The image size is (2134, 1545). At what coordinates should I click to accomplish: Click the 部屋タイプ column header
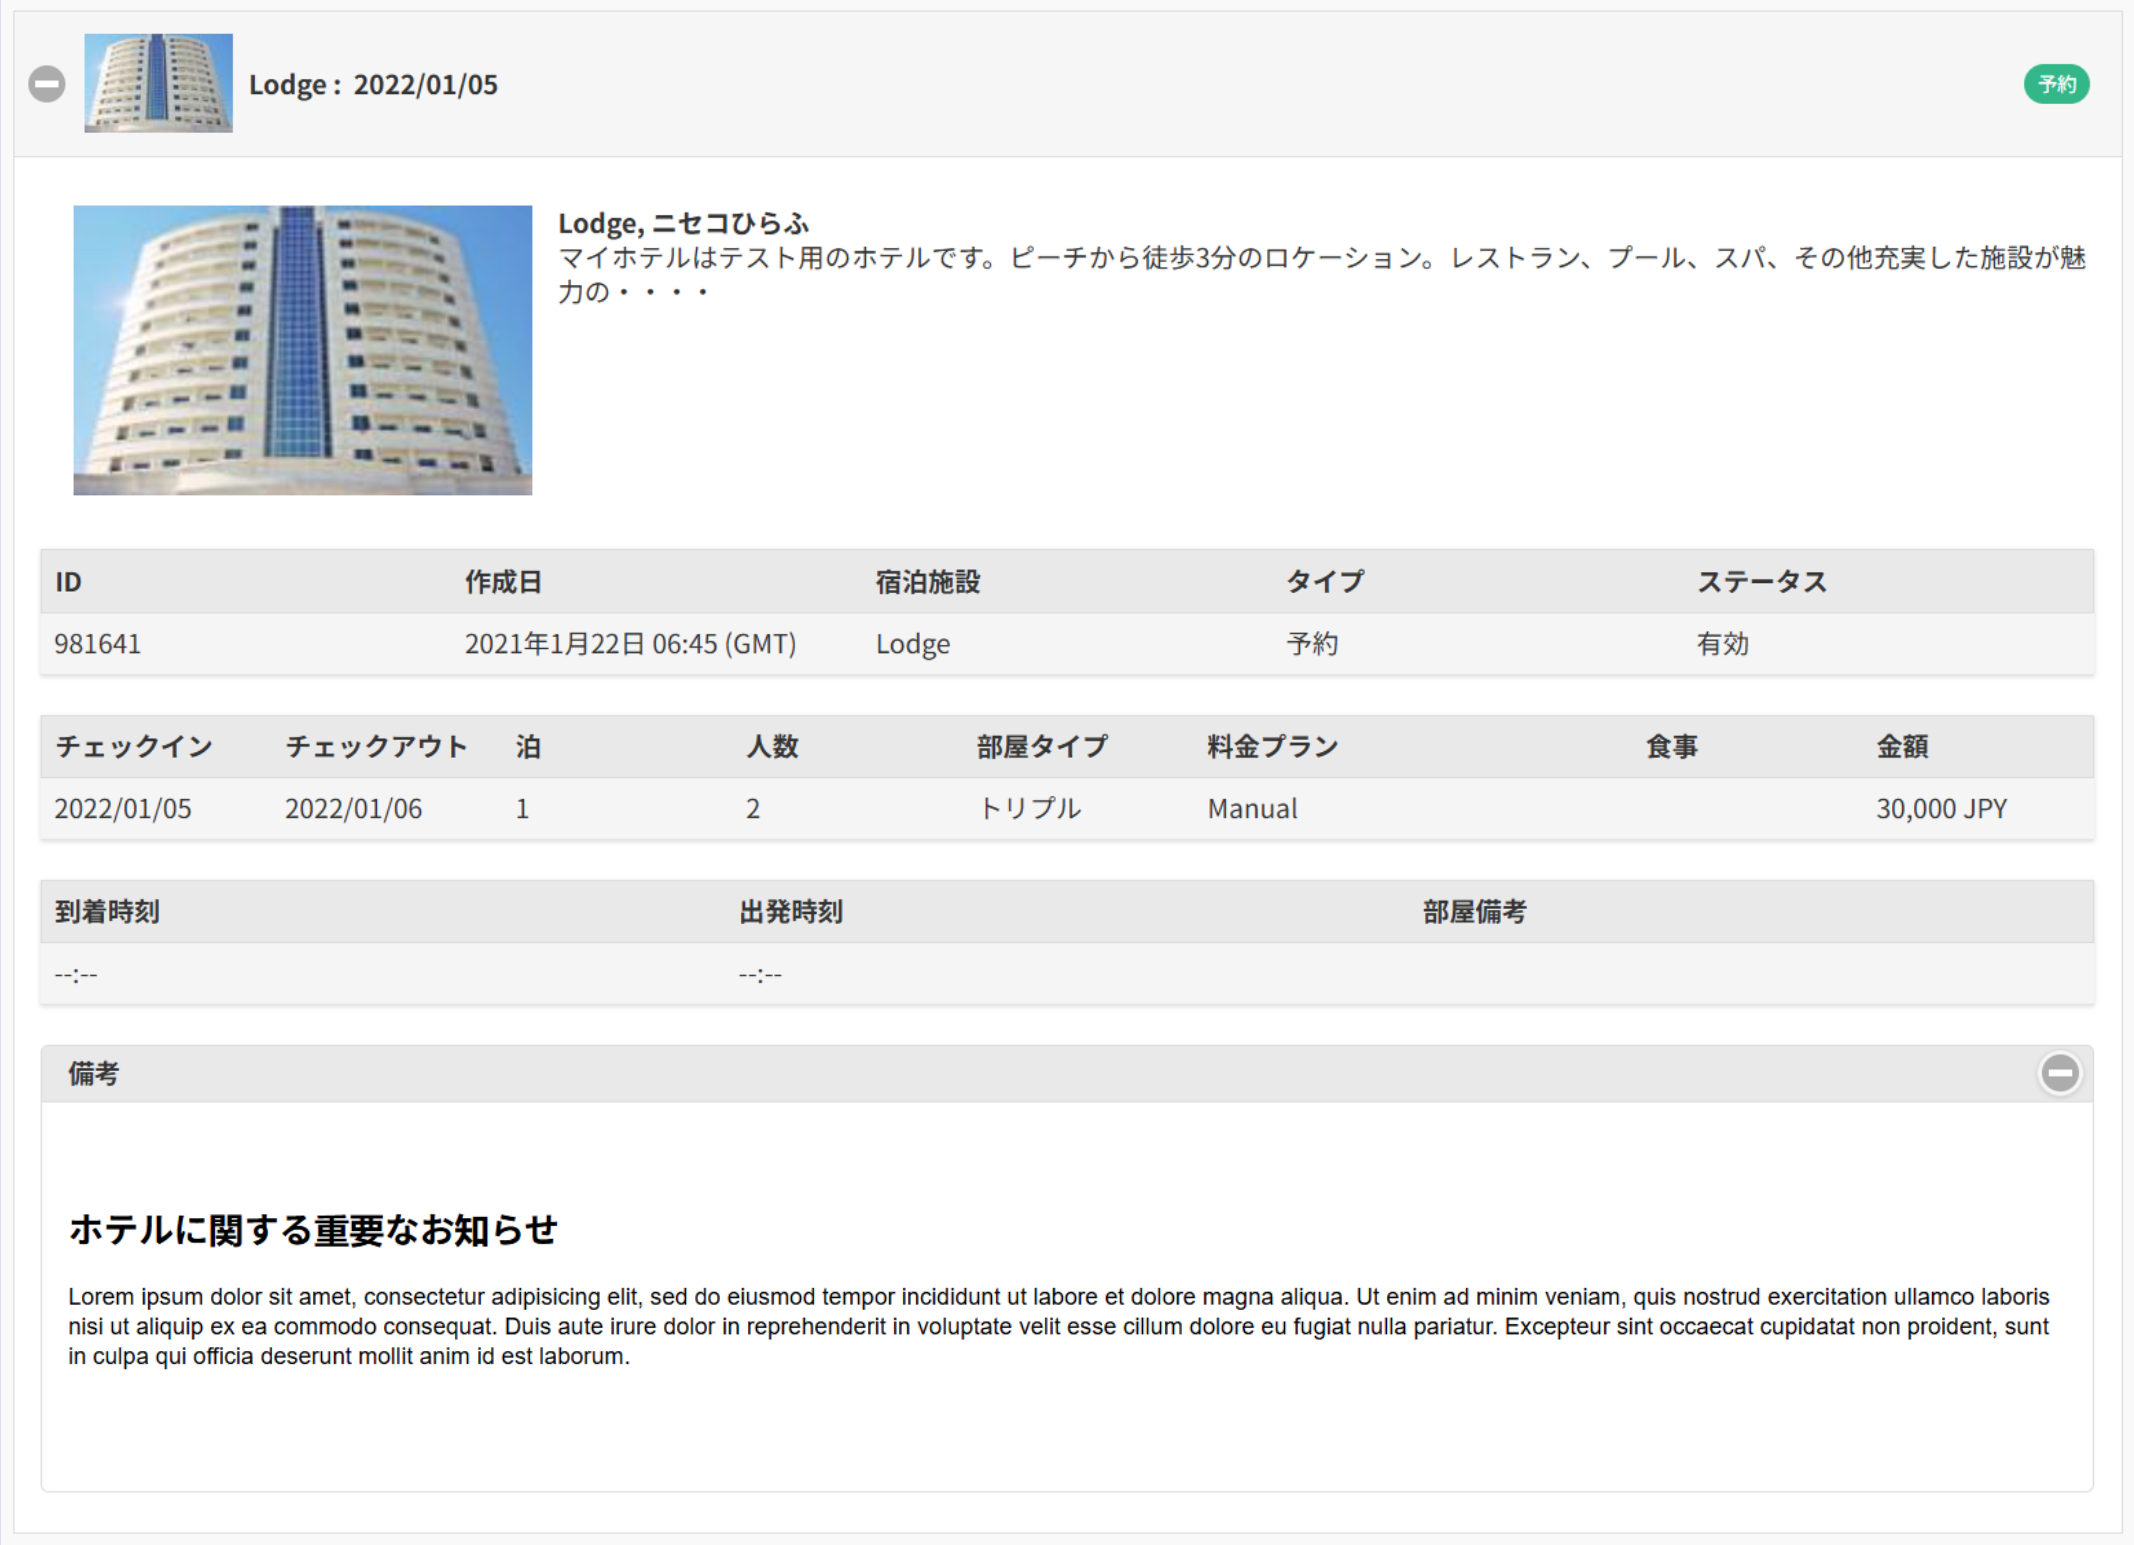pos(1042,747)
